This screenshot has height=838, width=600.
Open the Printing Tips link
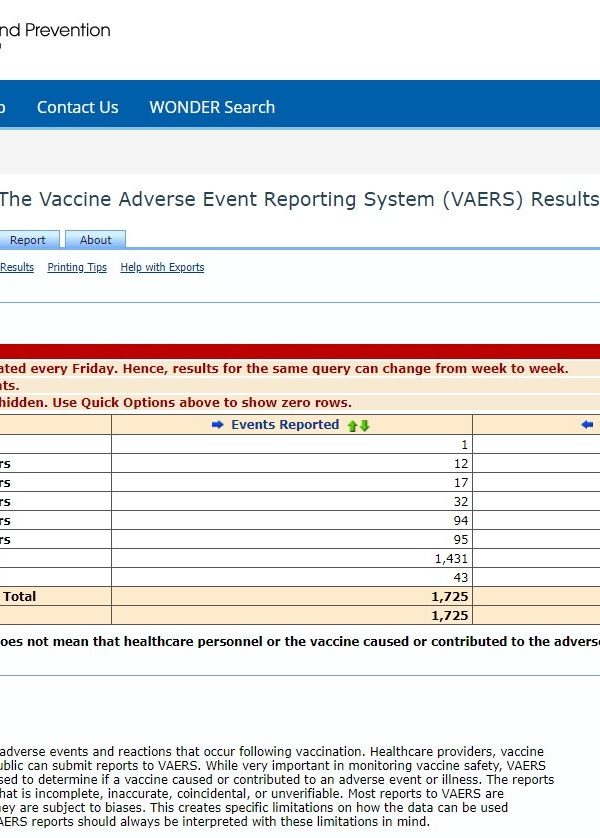(77, 268)
